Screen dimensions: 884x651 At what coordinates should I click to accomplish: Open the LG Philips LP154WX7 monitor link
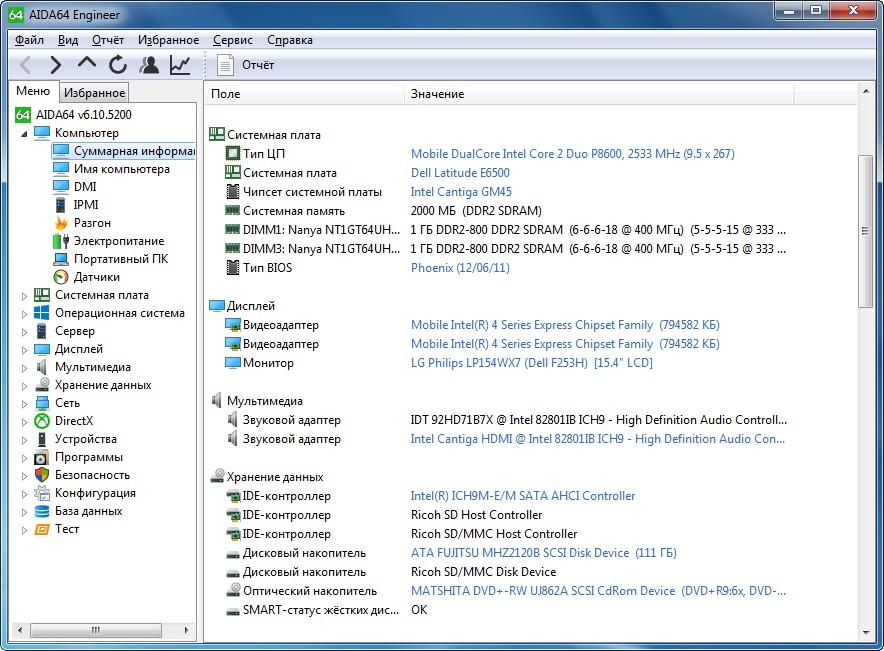click(x=531, y=363)
